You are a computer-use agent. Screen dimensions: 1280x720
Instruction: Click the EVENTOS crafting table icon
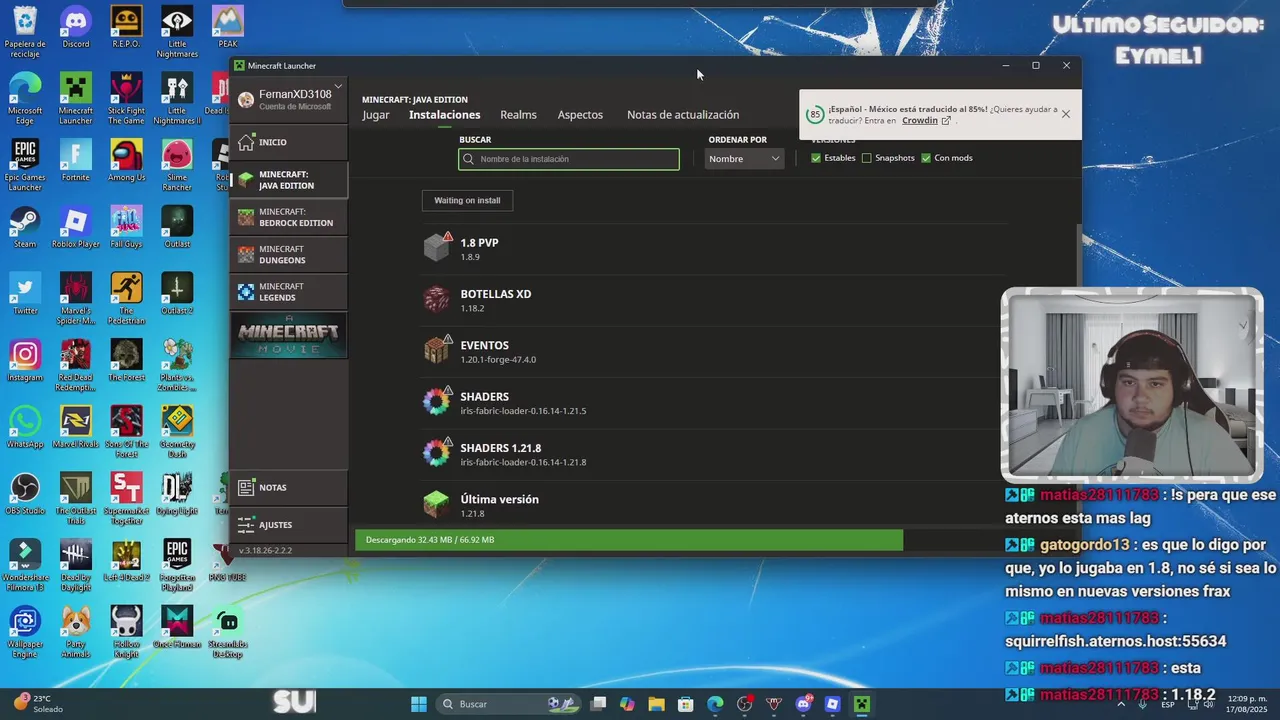(x=437, y=350)
